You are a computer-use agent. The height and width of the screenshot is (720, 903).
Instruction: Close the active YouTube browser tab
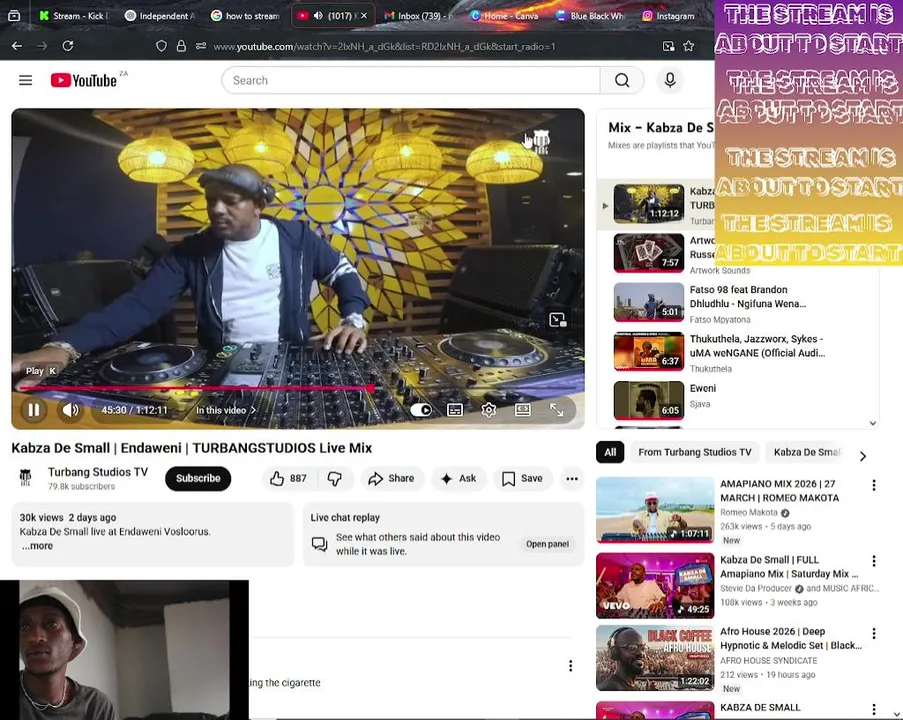pos(364,16)
